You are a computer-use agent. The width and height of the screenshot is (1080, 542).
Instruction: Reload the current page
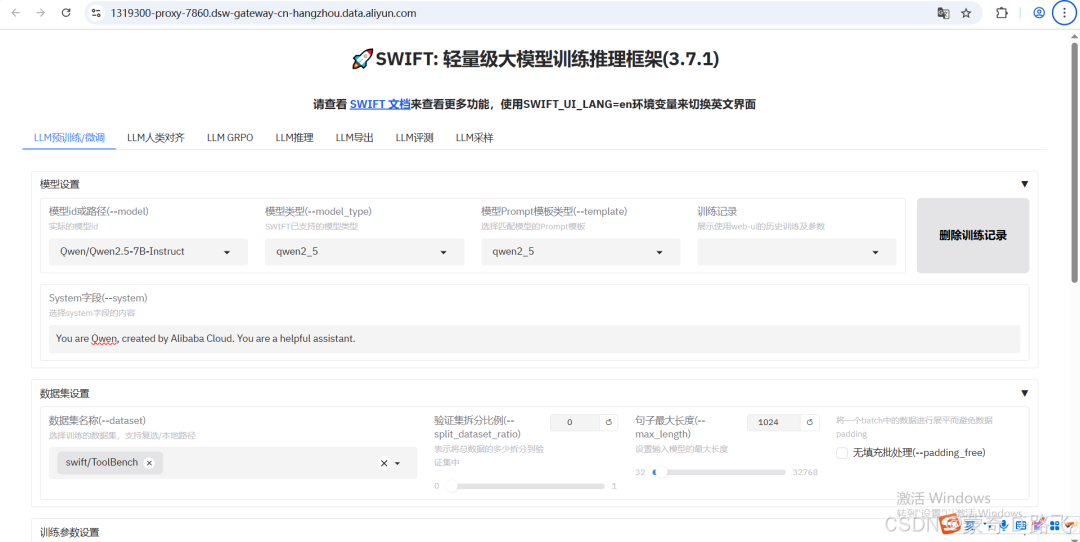click(x=66, y=13)
